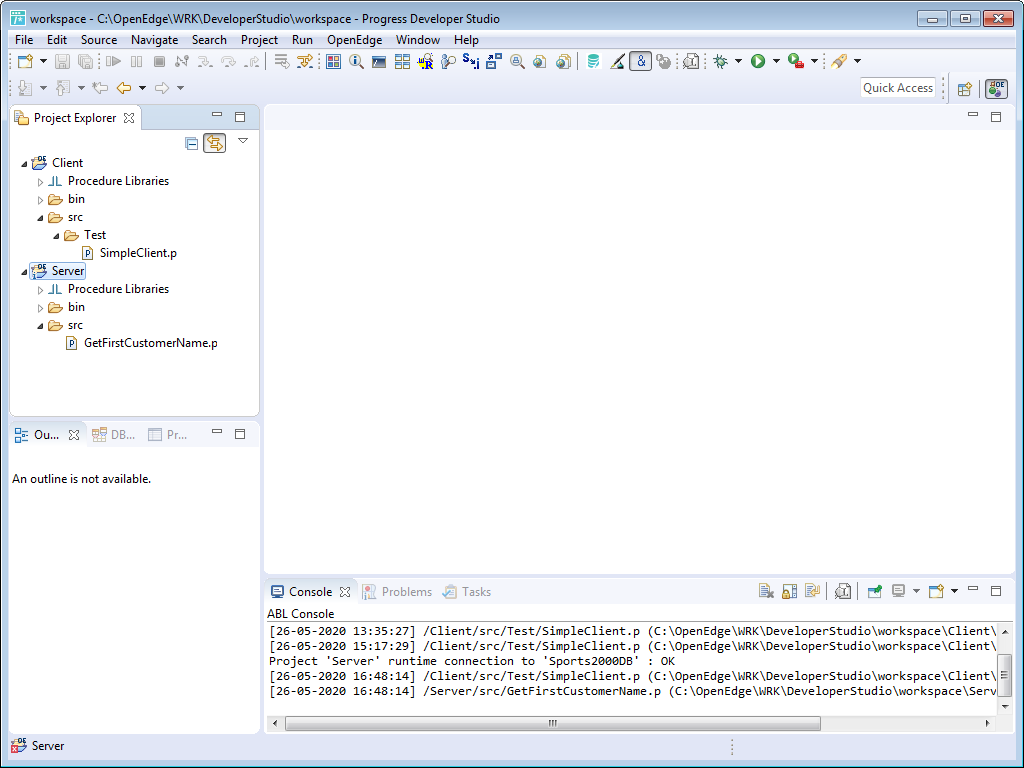Expand Client's Procedure Libraries node

click(40, 182)
